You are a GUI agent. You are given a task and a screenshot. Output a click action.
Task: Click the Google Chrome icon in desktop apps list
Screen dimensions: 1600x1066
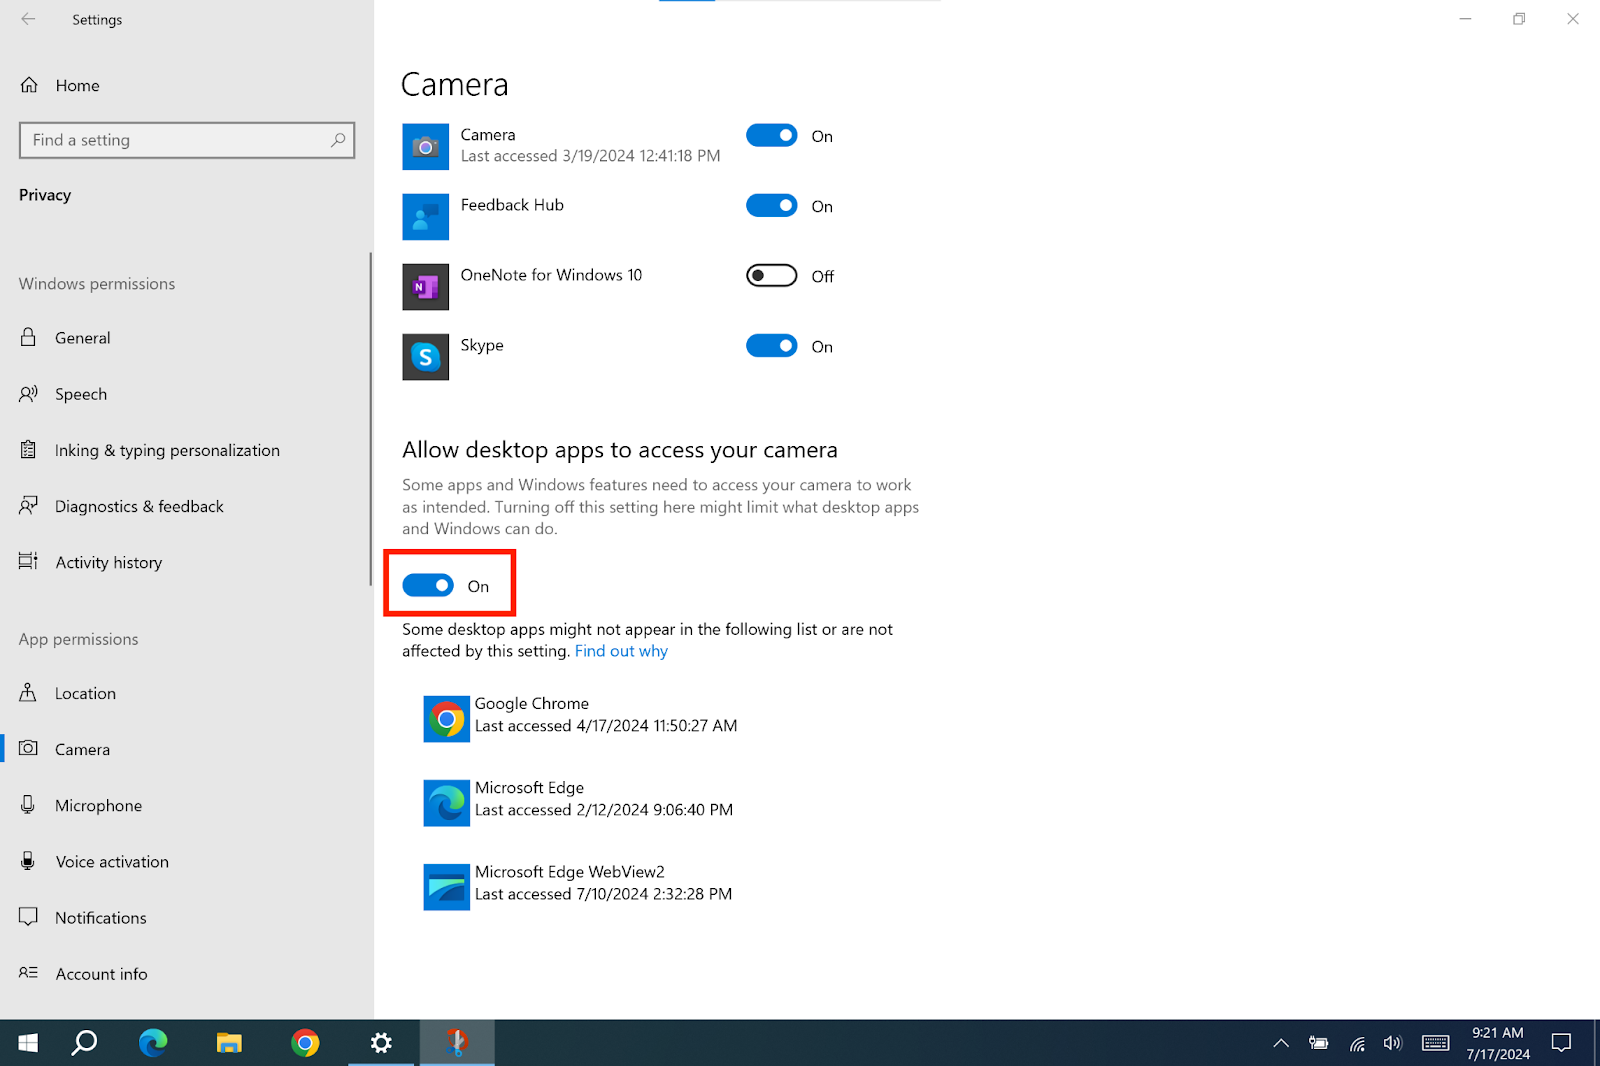tap(447, 719)
